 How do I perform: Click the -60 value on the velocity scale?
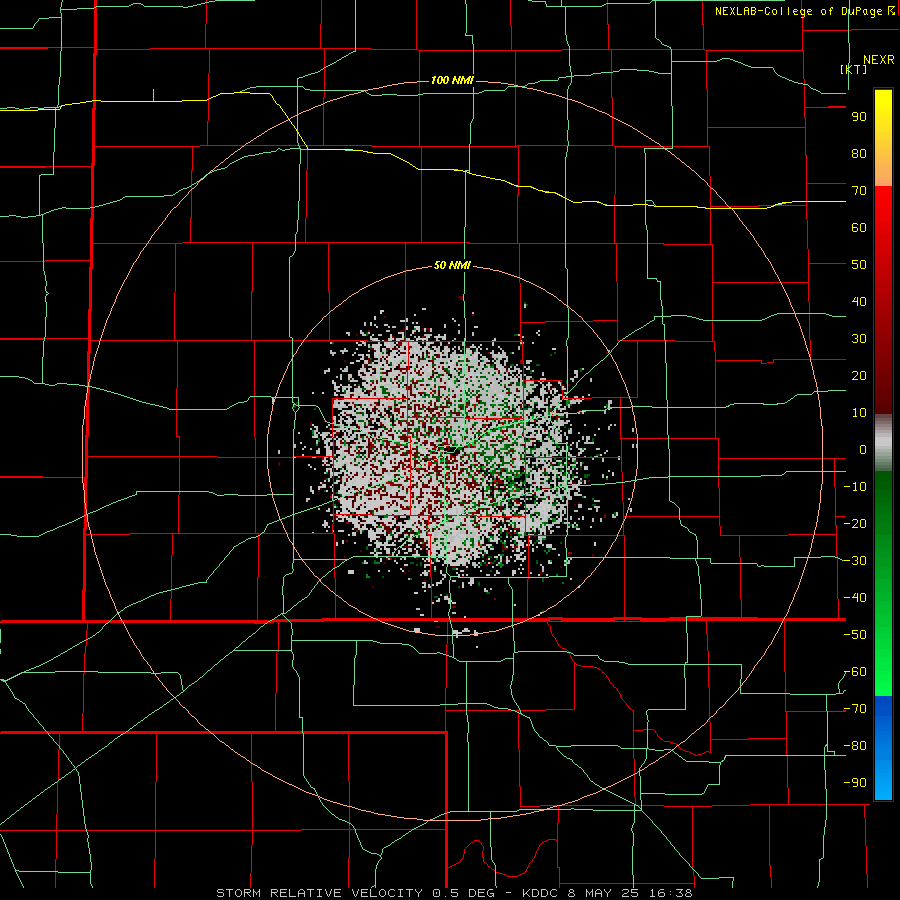coord(855,672)
